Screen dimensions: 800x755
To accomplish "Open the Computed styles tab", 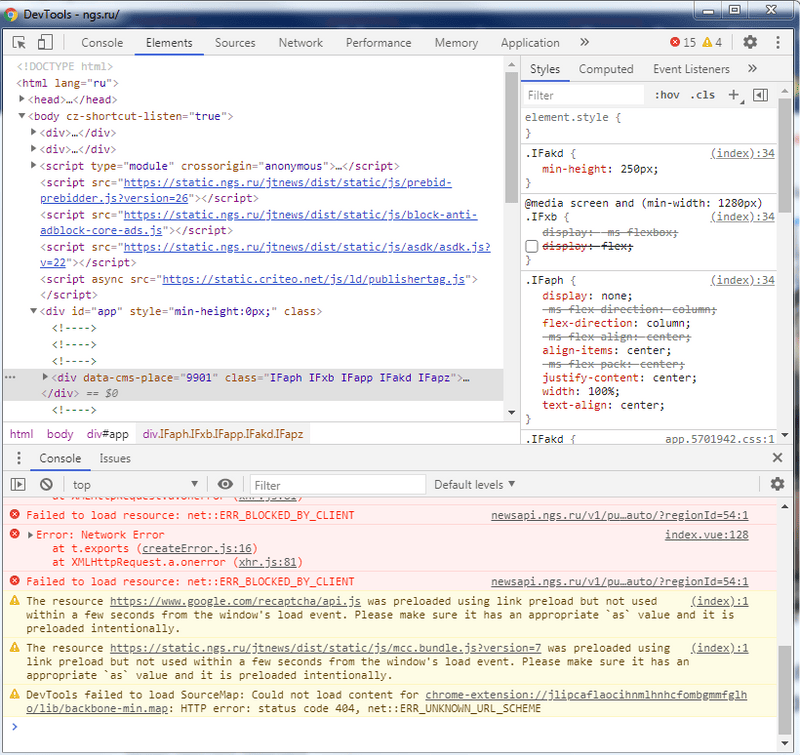I will (606, 69).
